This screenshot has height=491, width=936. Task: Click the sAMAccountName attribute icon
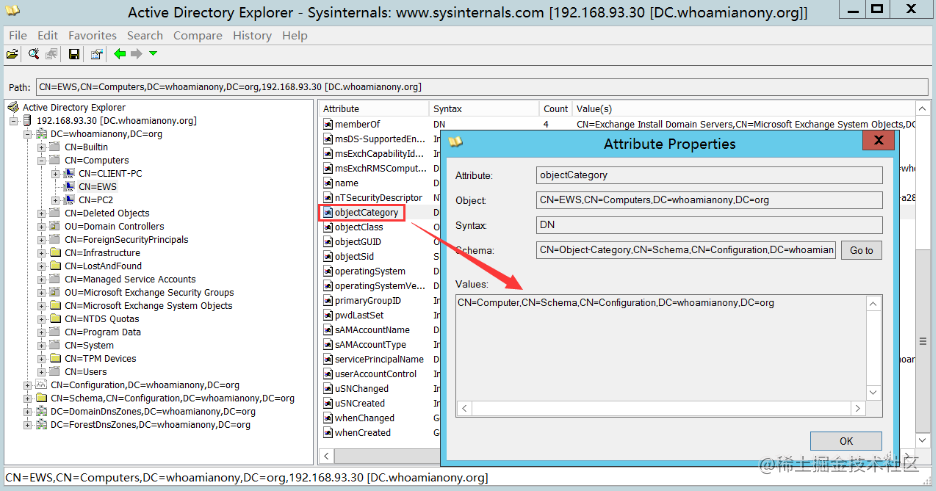[x=328, y=330]
